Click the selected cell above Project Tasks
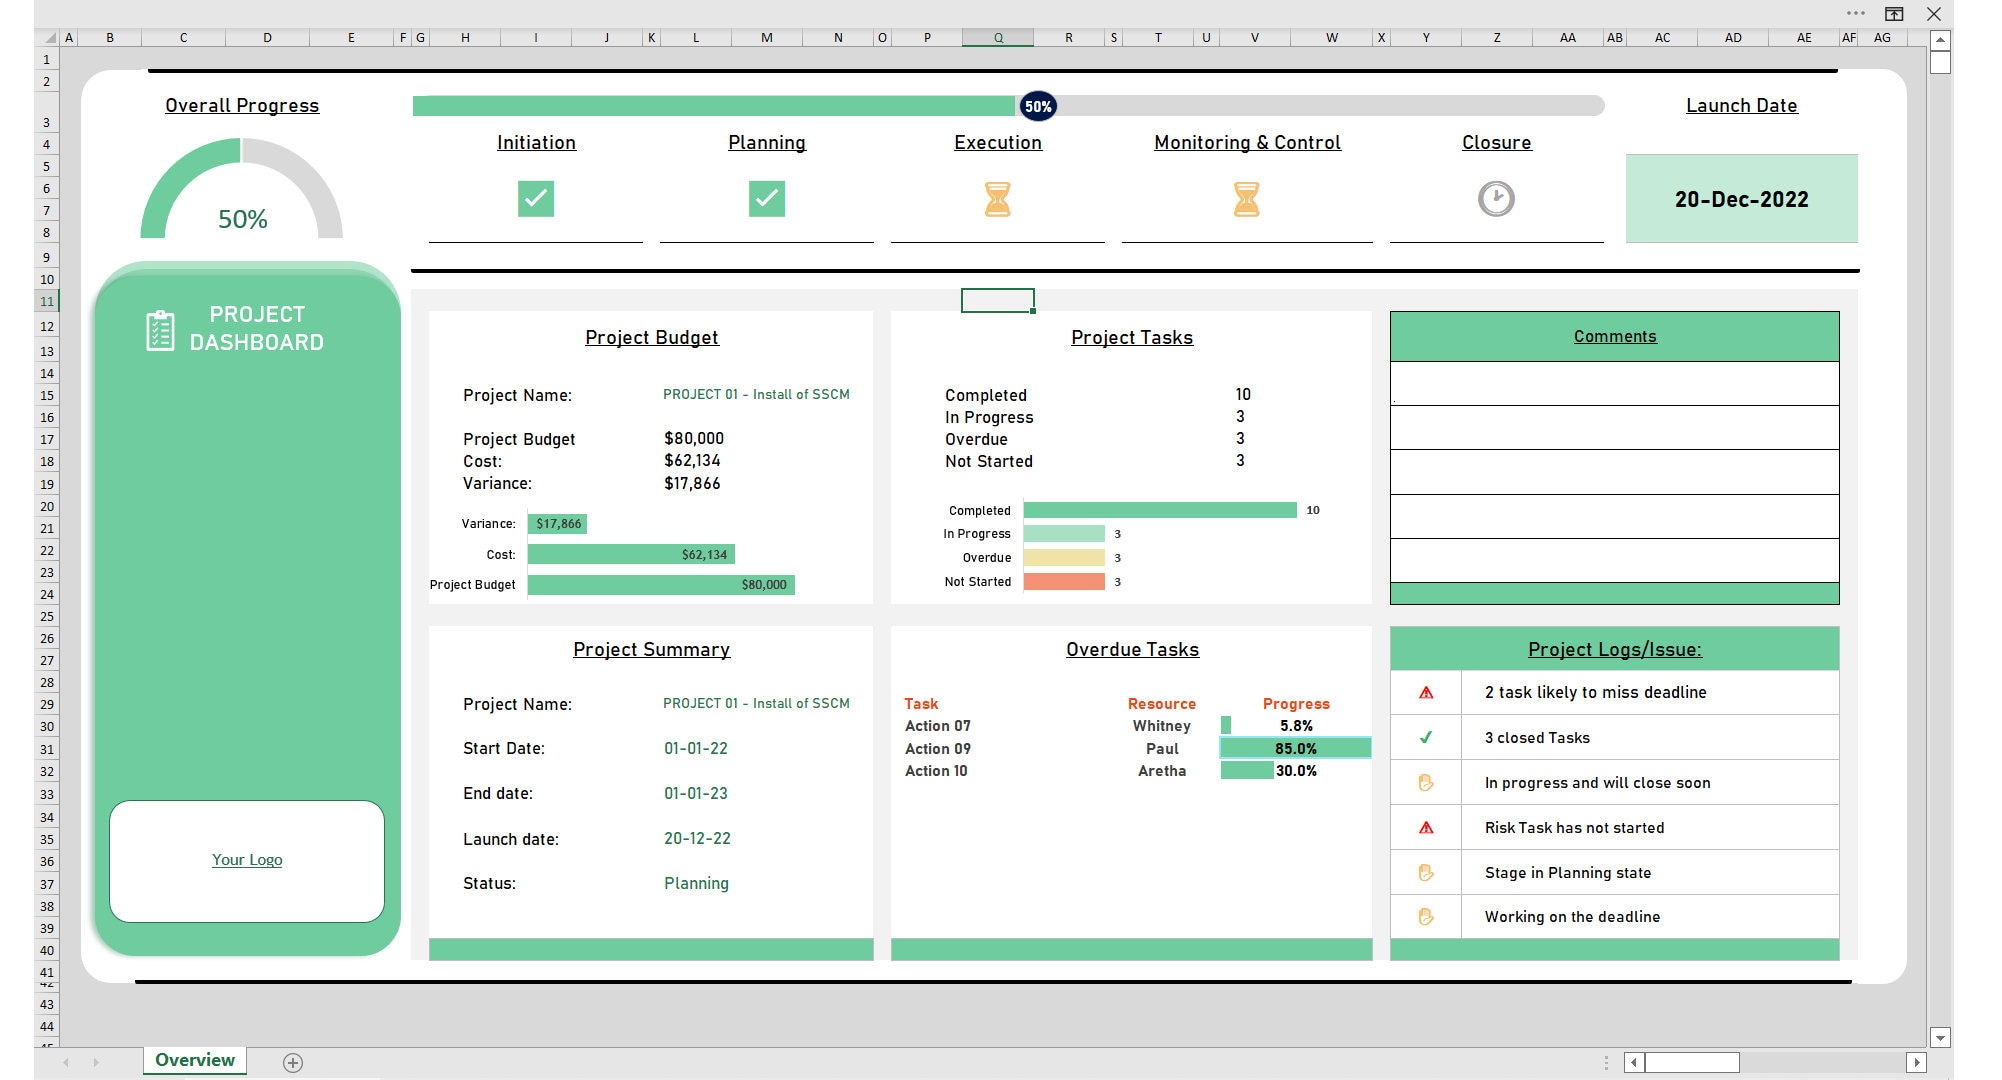 (x=997, y=300)
